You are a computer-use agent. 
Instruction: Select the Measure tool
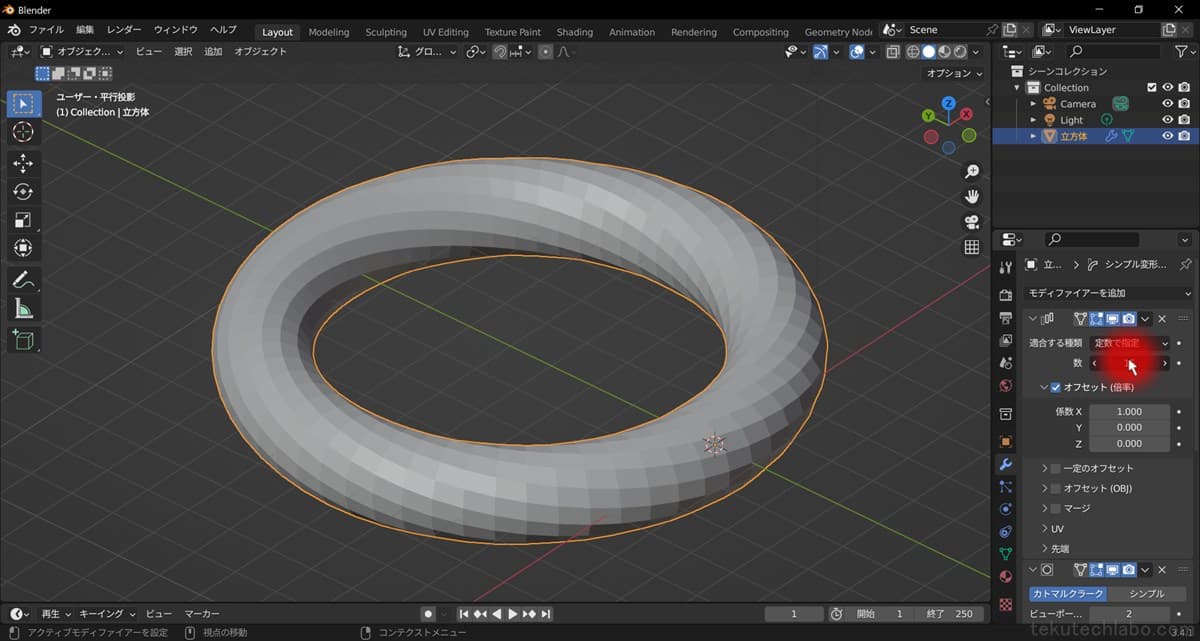pyautogui.click(x=24, y=308)
